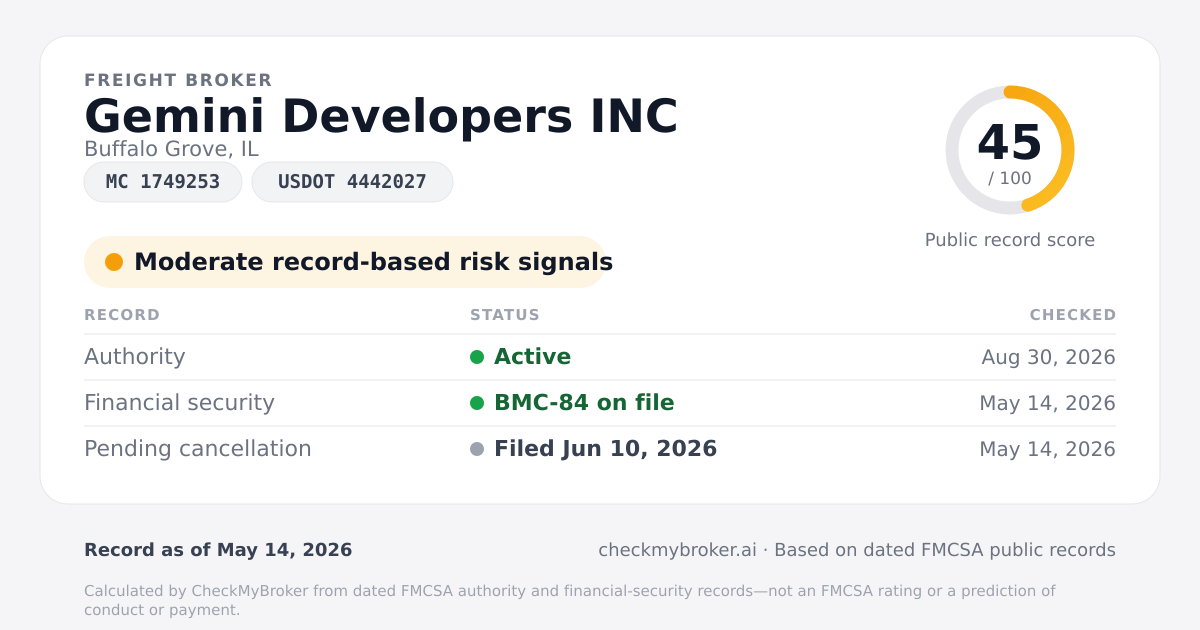1200x630 pixels.
Task: Select the USDOT 4442027 pill
Action: [x=352, y=182]
